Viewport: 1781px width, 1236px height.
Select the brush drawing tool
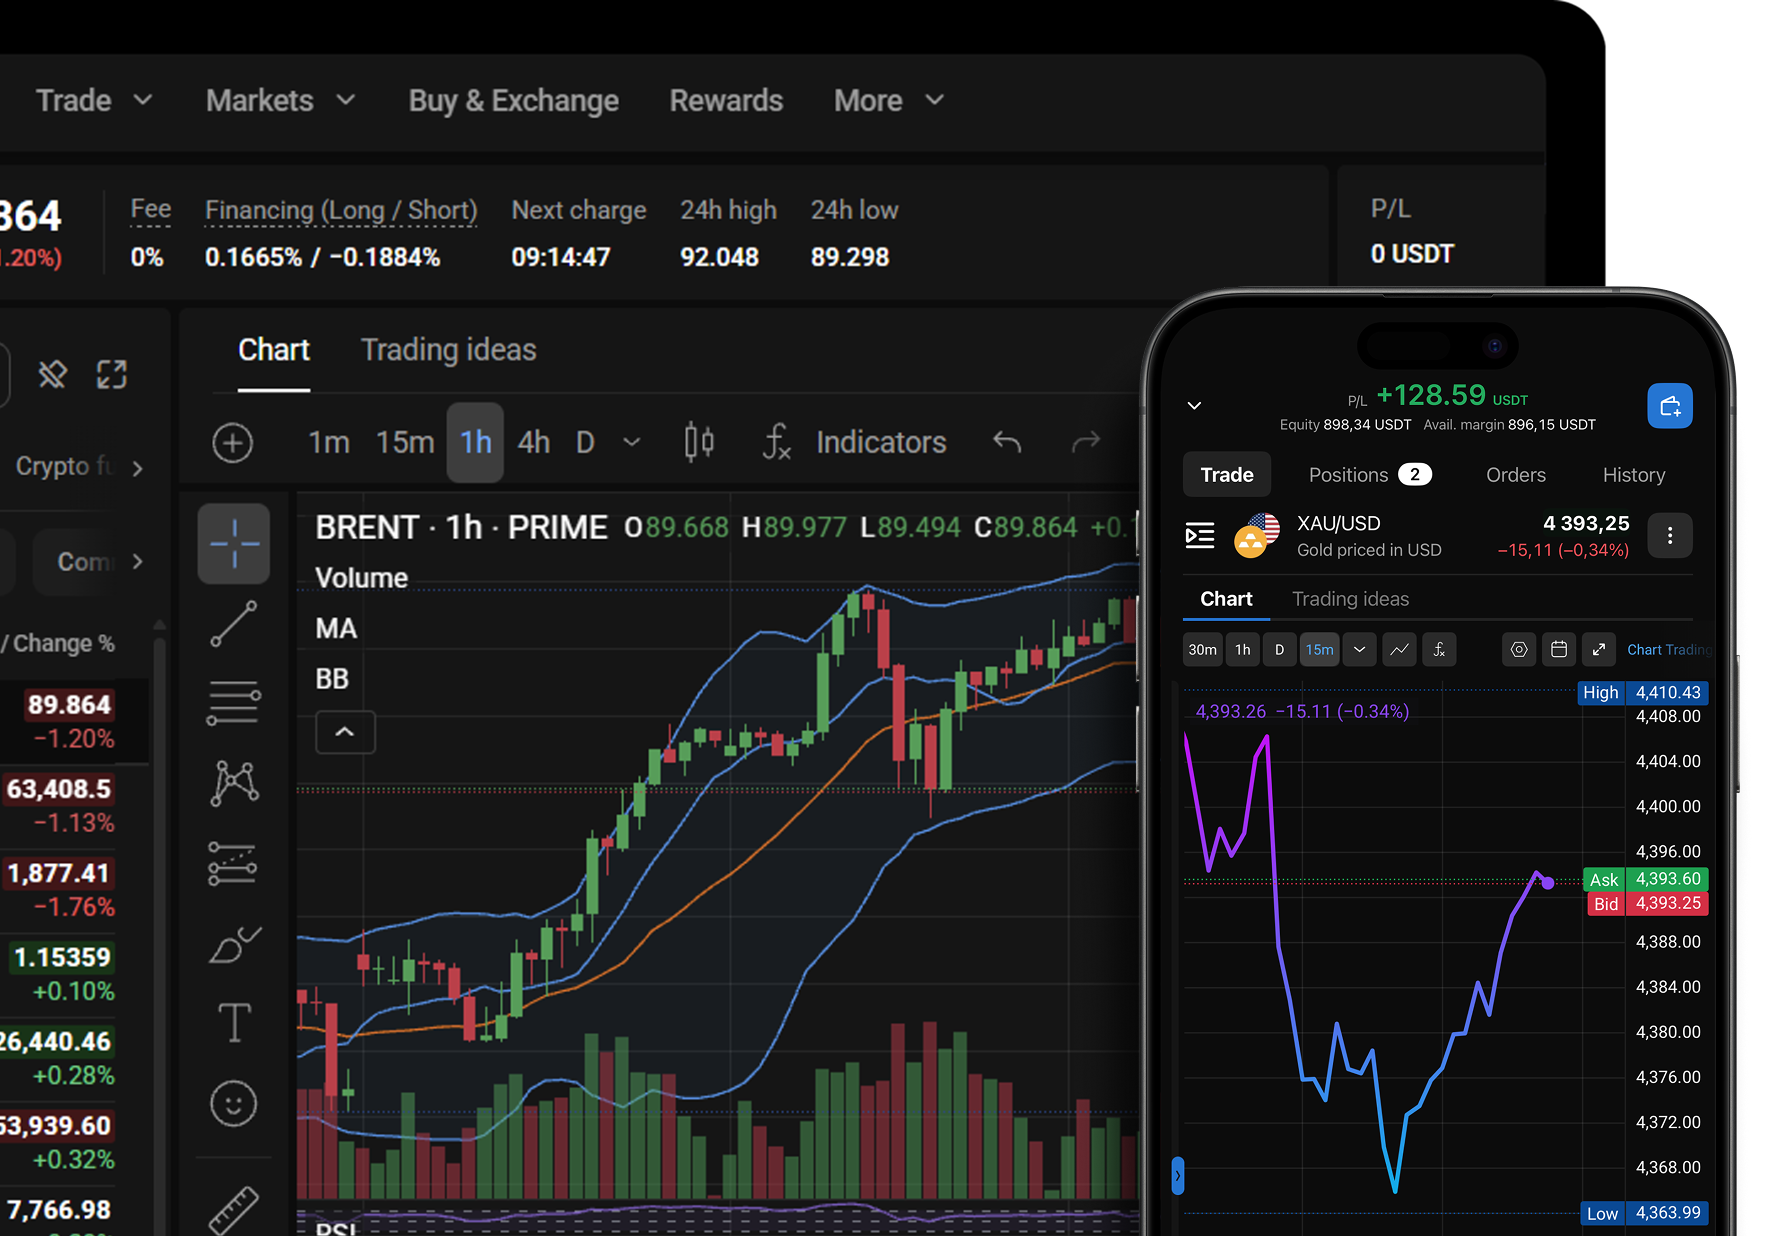click(234, 944)
